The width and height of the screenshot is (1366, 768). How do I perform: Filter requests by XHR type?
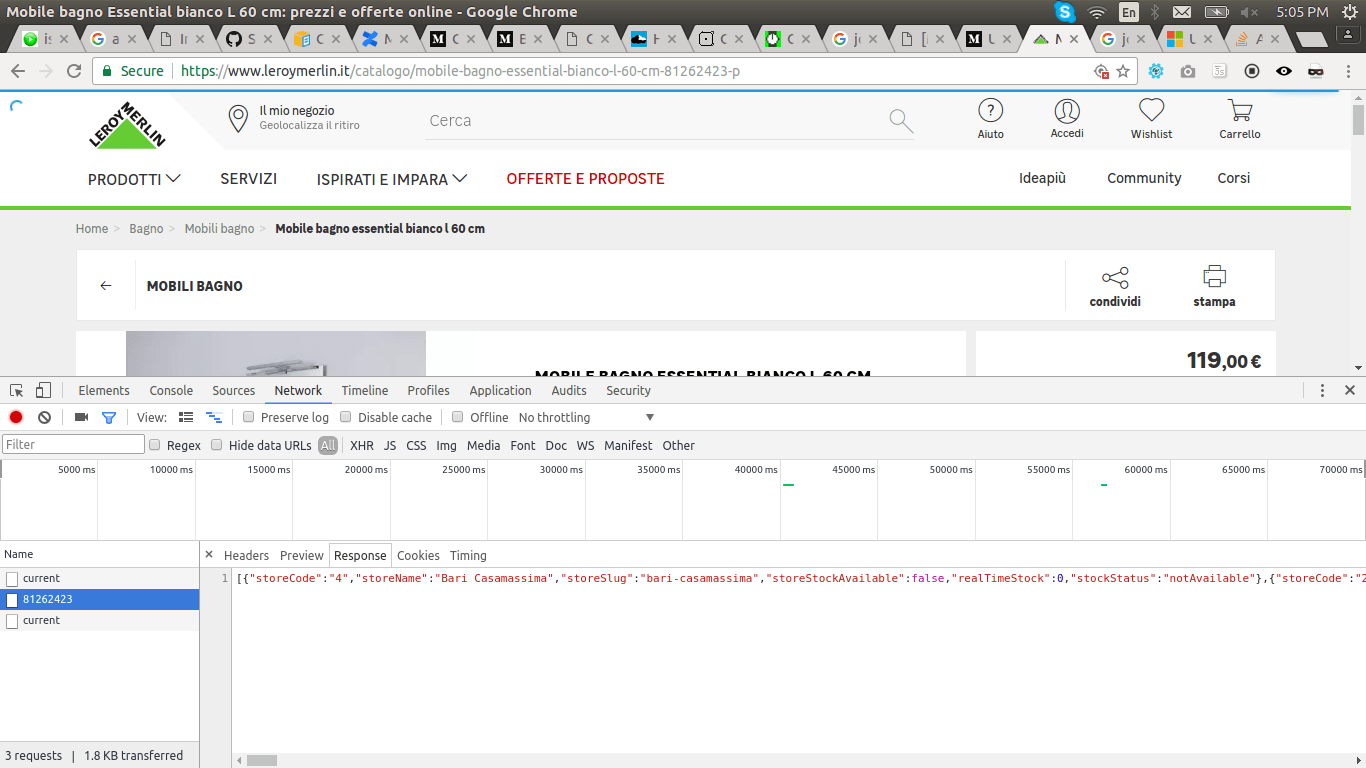(x=361, y=445)
